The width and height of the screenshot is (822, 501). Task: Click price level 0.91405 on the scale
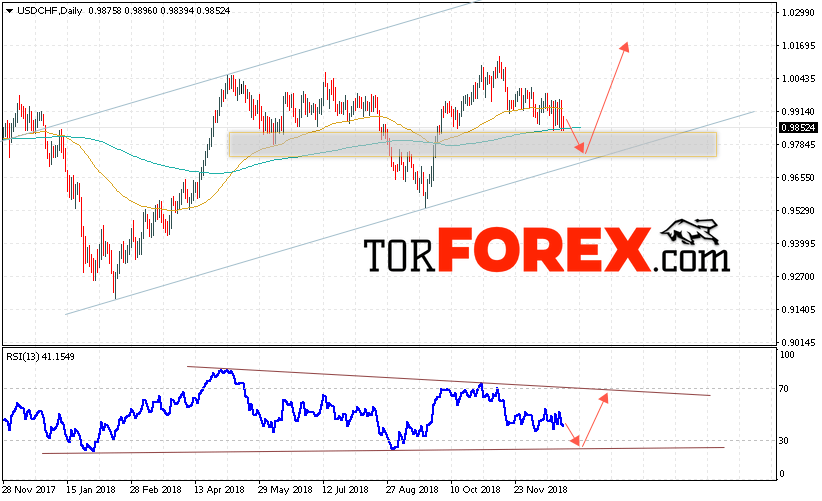(x=798, y=310)
